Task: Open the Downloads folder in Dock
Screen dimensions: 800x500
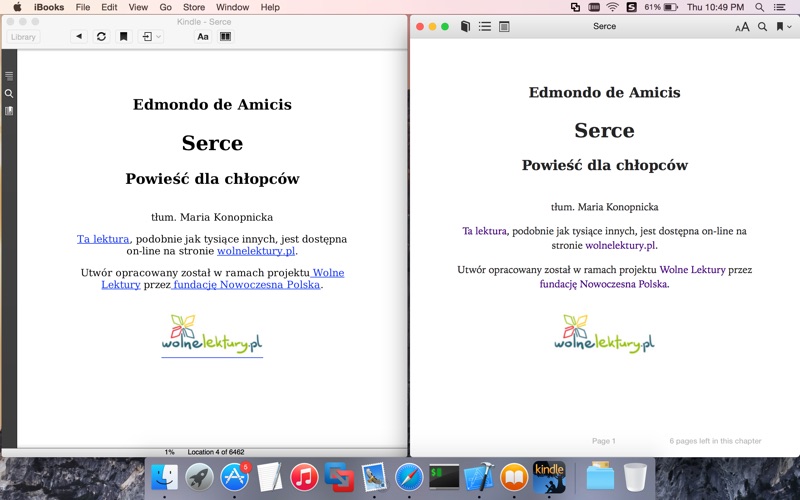Action: pyautogui.click(x=600, y=477)
